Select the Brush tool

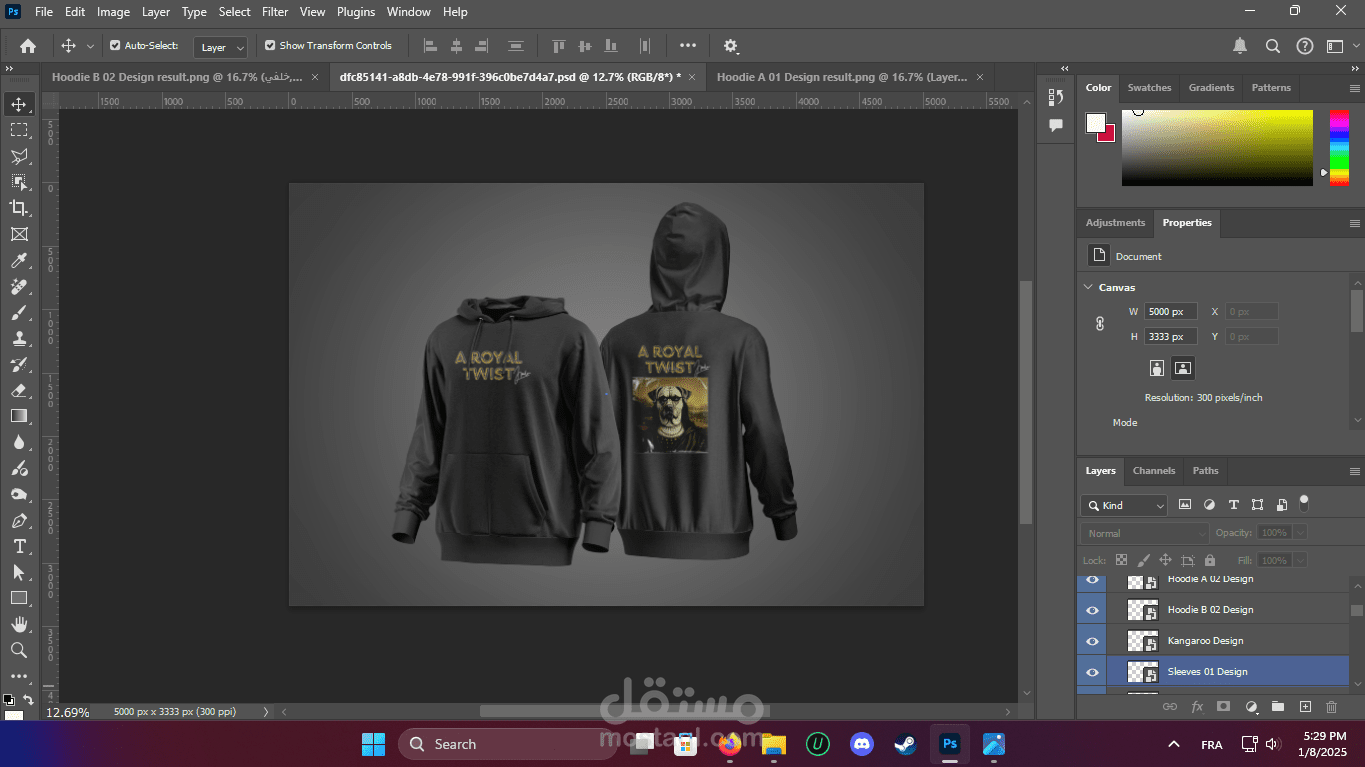tap(19, 313)
